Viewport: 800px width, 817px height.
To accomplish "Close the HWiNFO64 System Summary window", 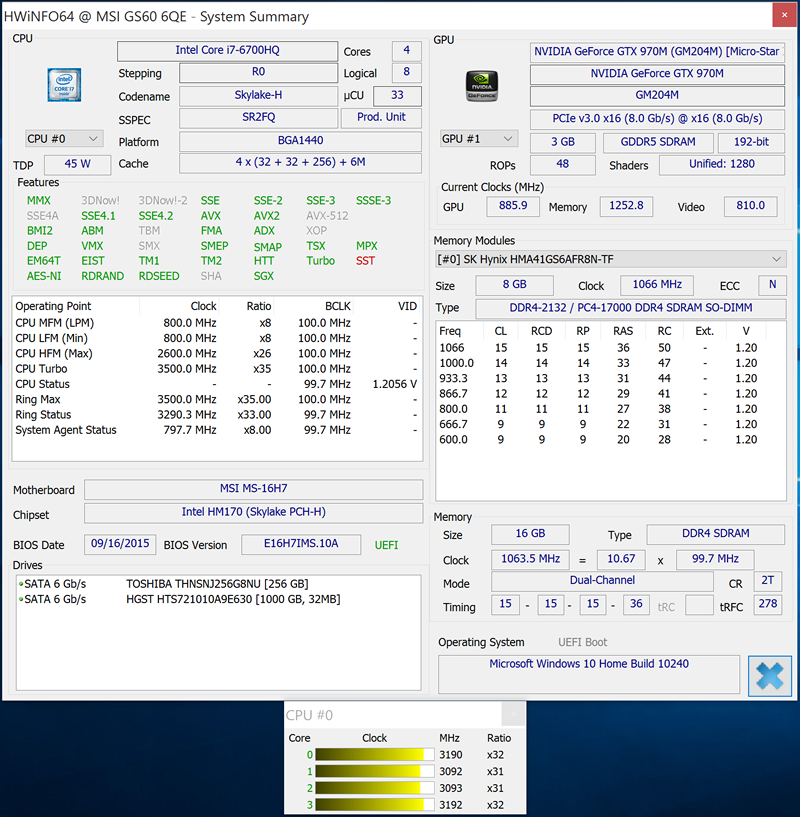I will point(784,15).
